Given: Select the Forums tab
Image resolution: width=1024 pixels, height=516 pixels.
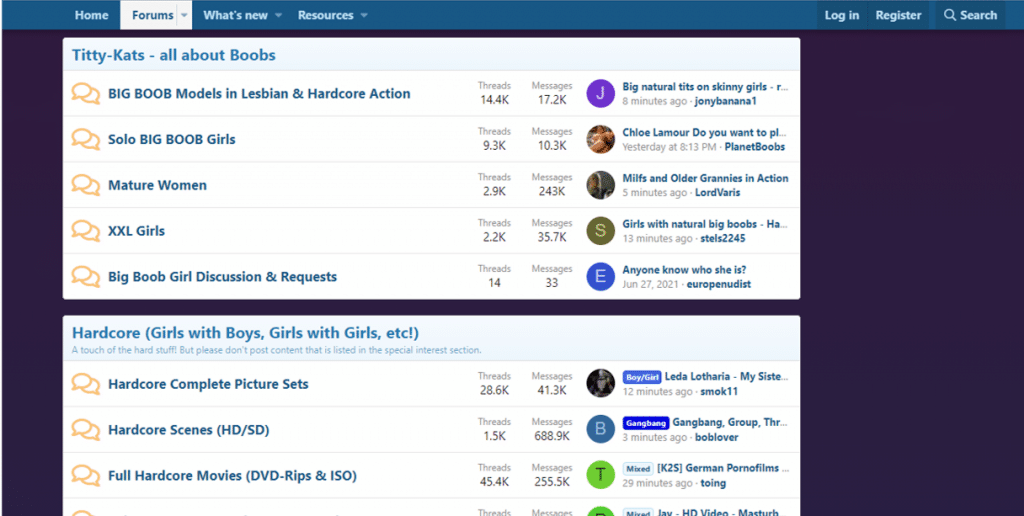Looking at the screenshot, I should (153, 15).
